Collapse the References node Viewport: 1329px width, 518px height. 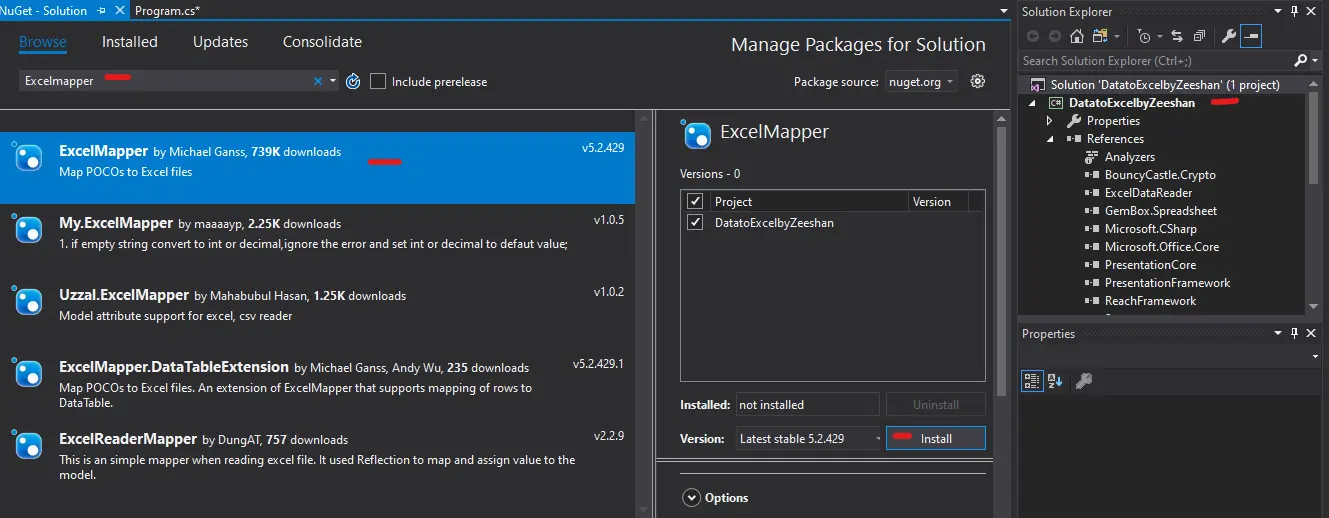pos(1050,139)
